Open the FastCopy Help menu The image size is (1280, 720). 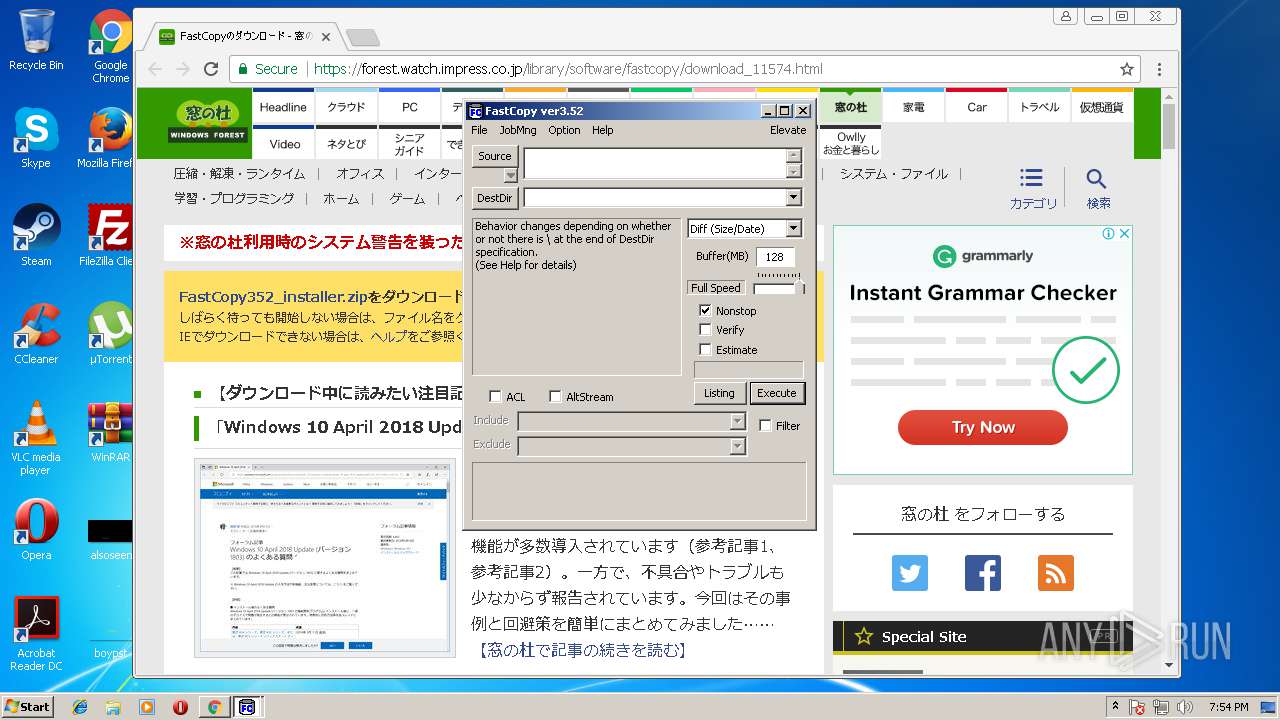point(602,130)
